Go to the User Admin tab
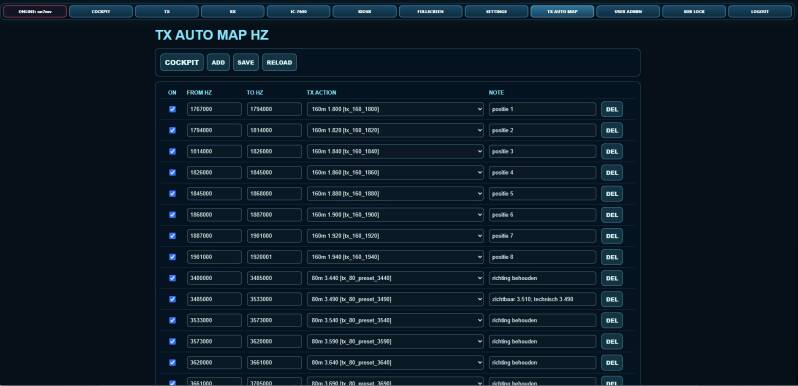 (628, 12)
